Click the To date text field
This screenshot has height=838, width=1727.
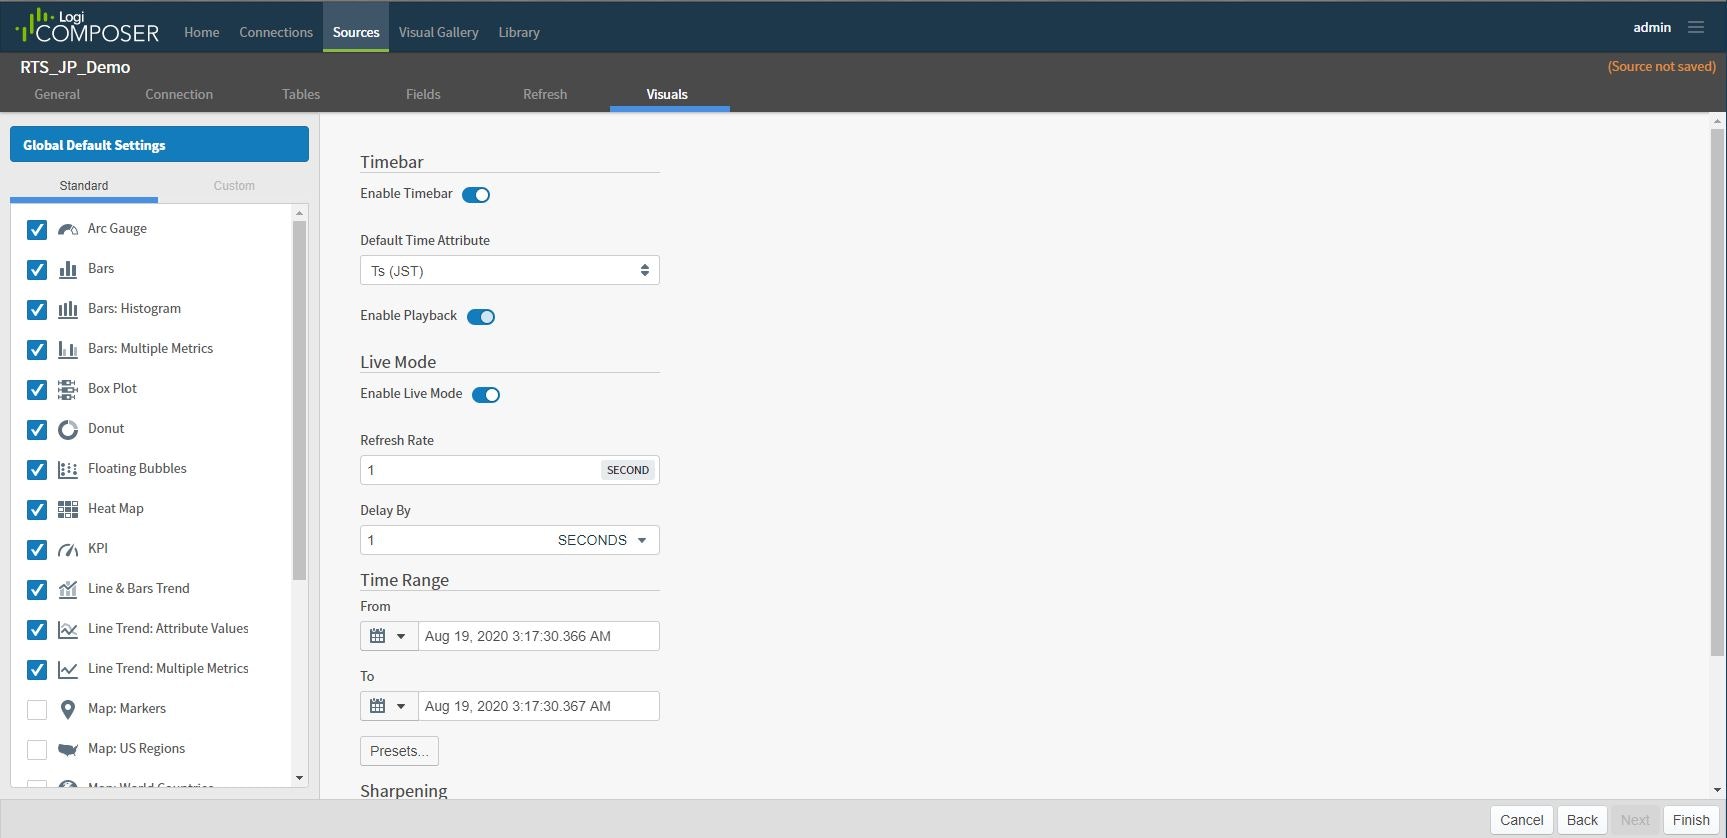[539, 706]
